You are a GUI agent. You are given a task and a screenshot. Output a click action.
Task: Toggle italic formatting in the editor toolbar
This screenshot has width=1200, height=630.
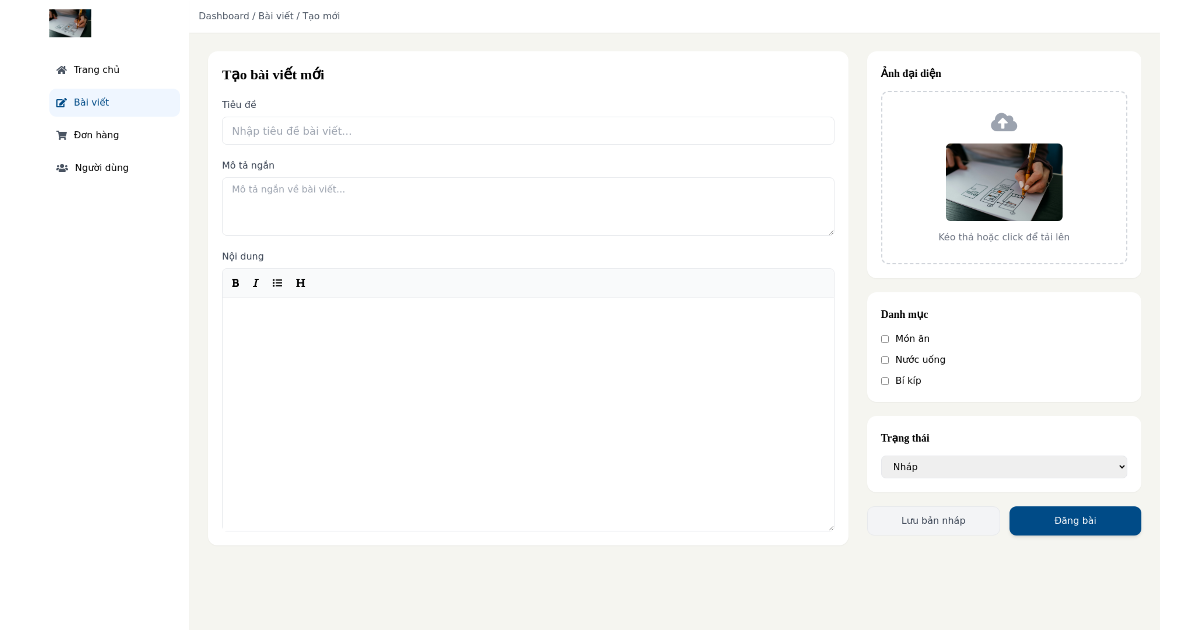pos(256,283)
